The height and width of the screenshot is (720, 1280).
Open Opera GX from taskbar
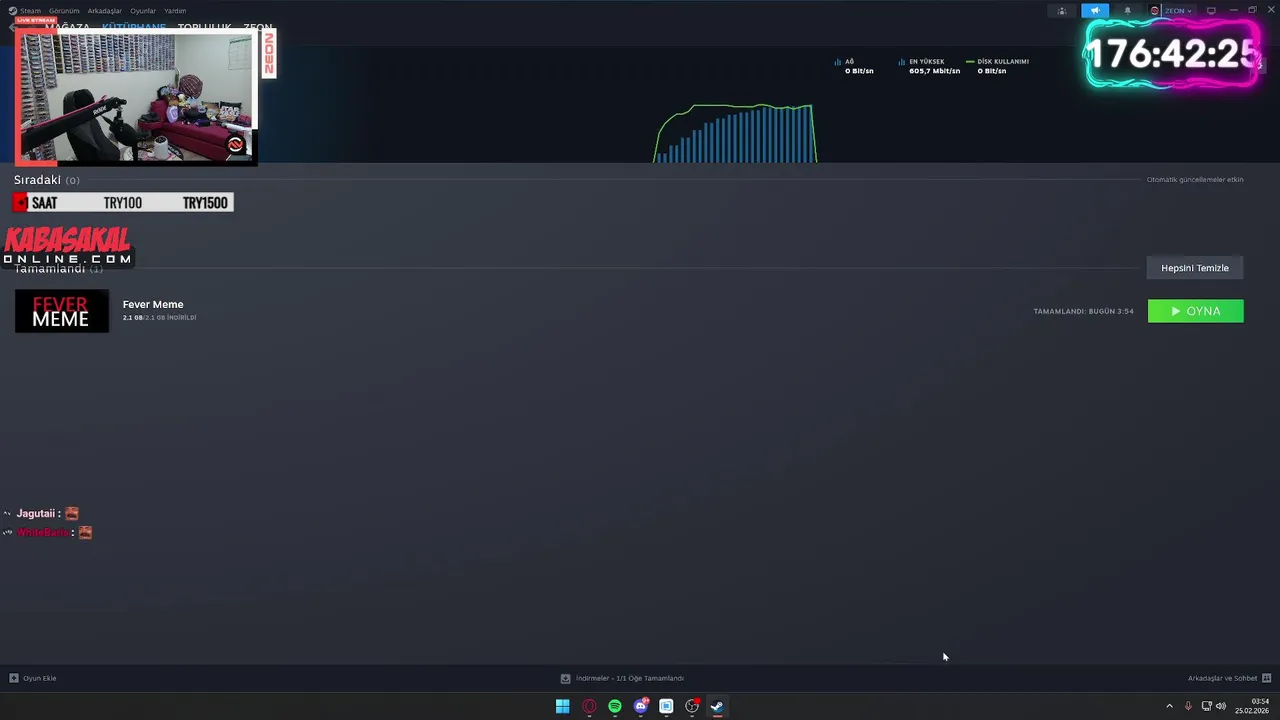pos(589,706)
